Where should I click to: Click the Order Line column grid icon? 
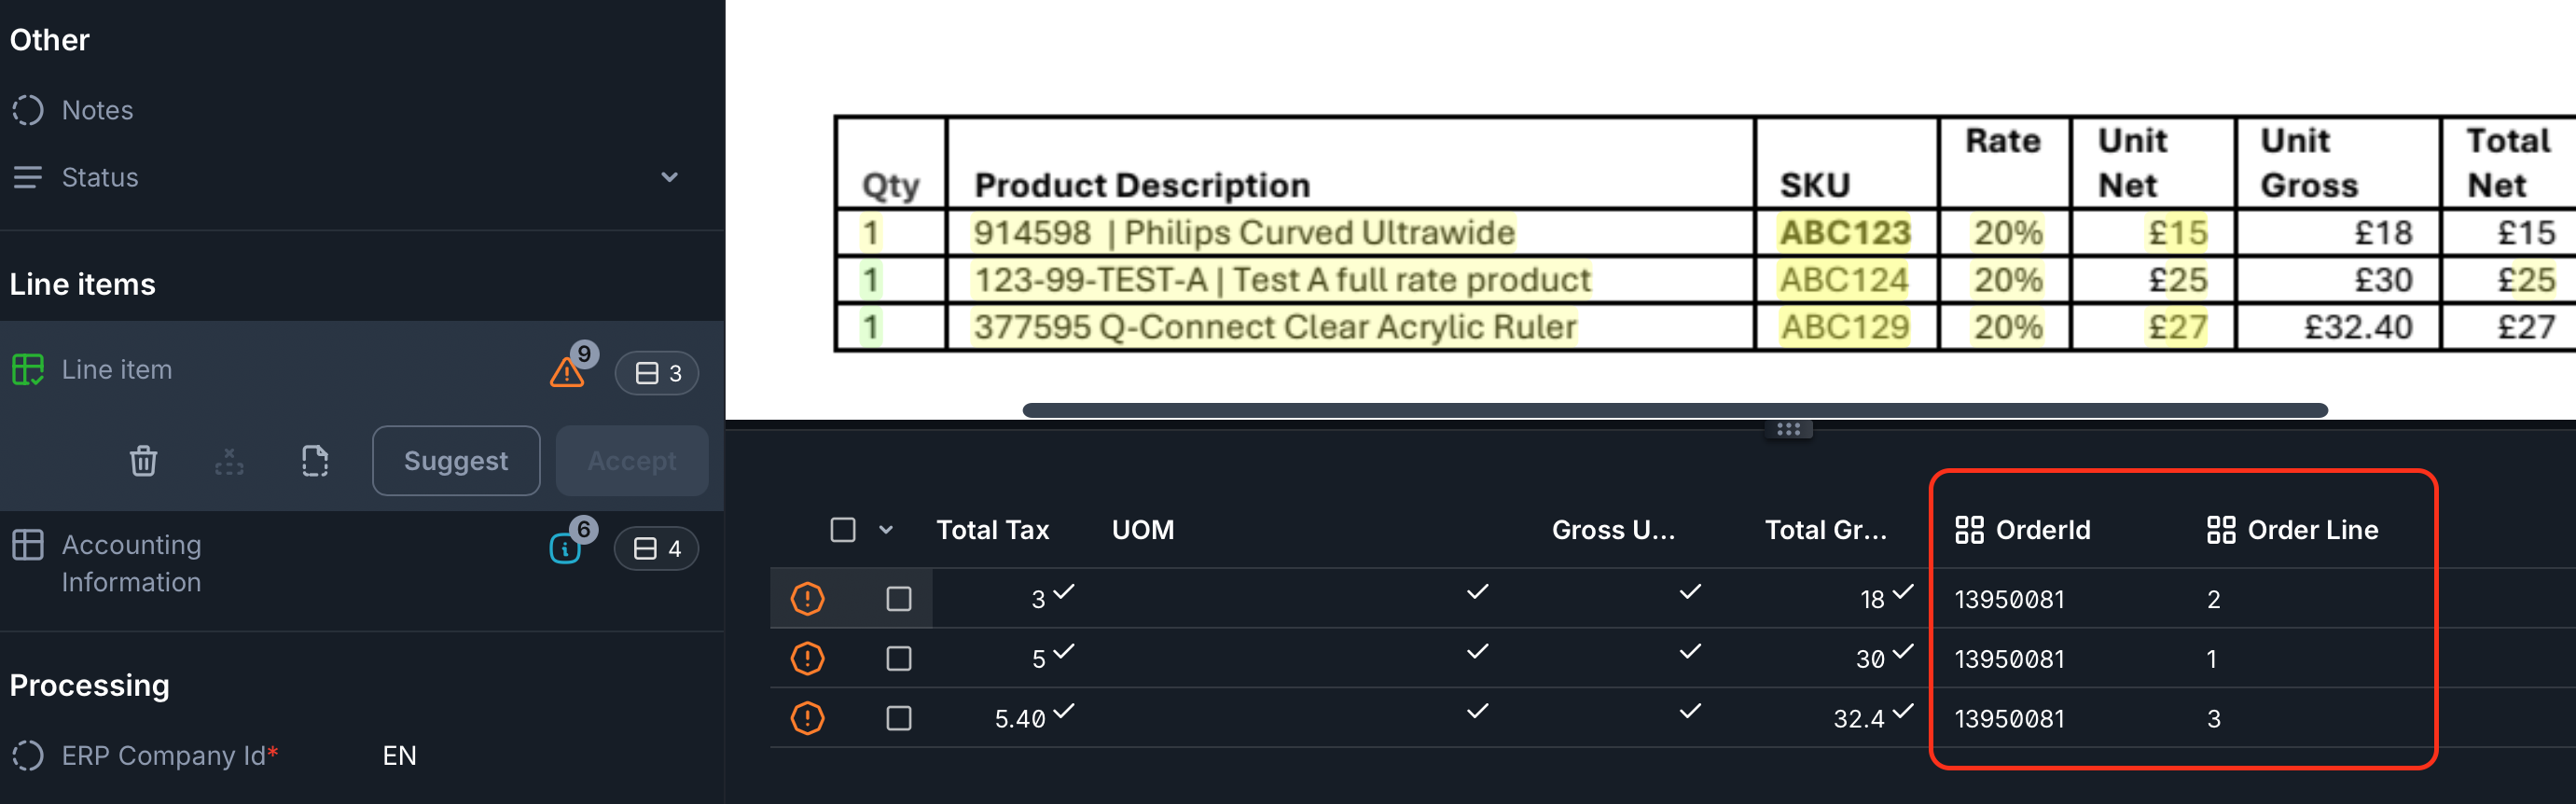[2220, 530]
